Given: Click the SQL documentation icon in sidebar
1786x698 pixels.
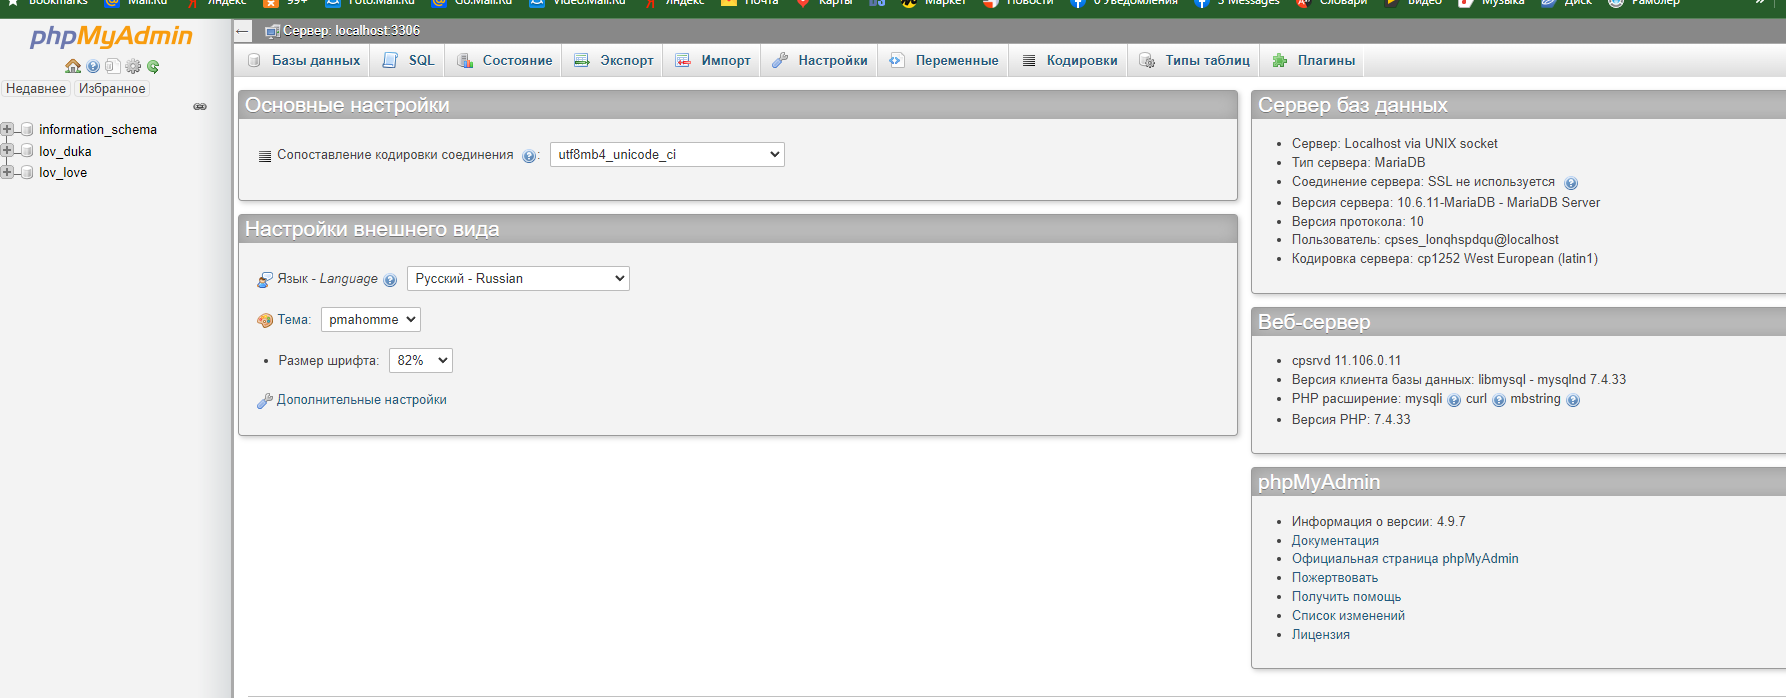Looking at the screenshot, I should click(113, 67).
